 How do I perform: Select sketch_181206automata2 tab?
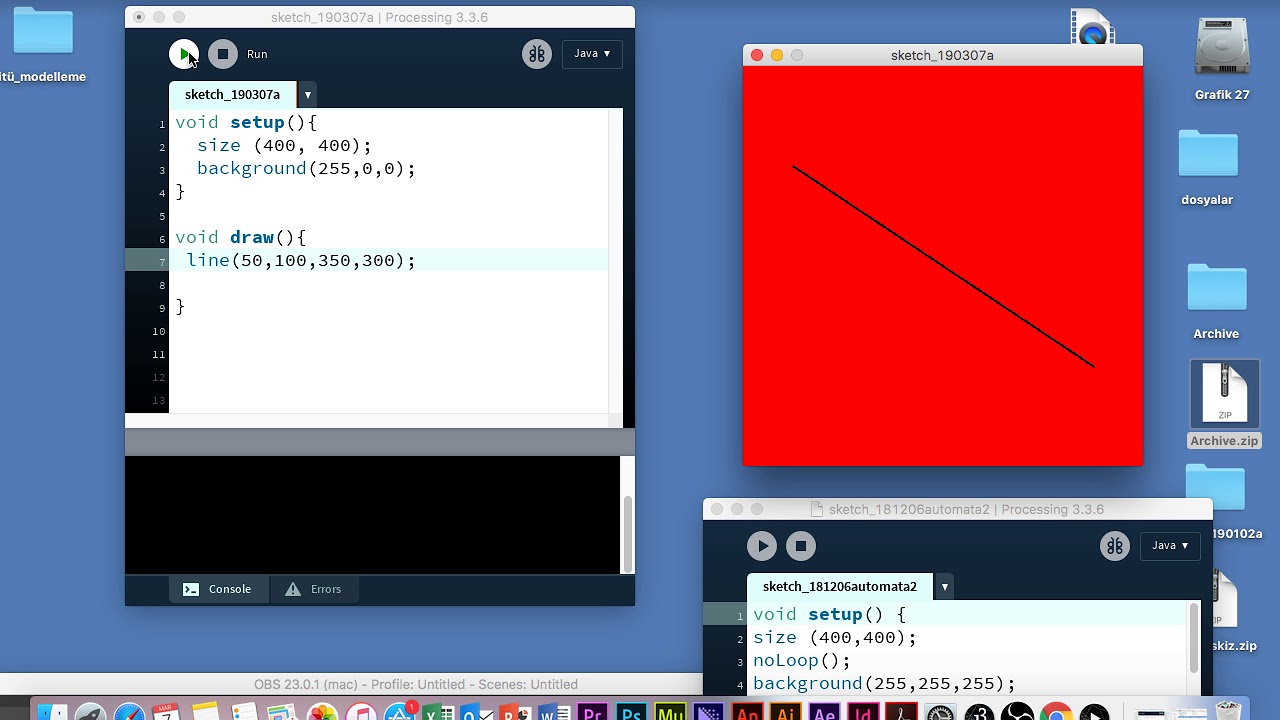point(840,587)
